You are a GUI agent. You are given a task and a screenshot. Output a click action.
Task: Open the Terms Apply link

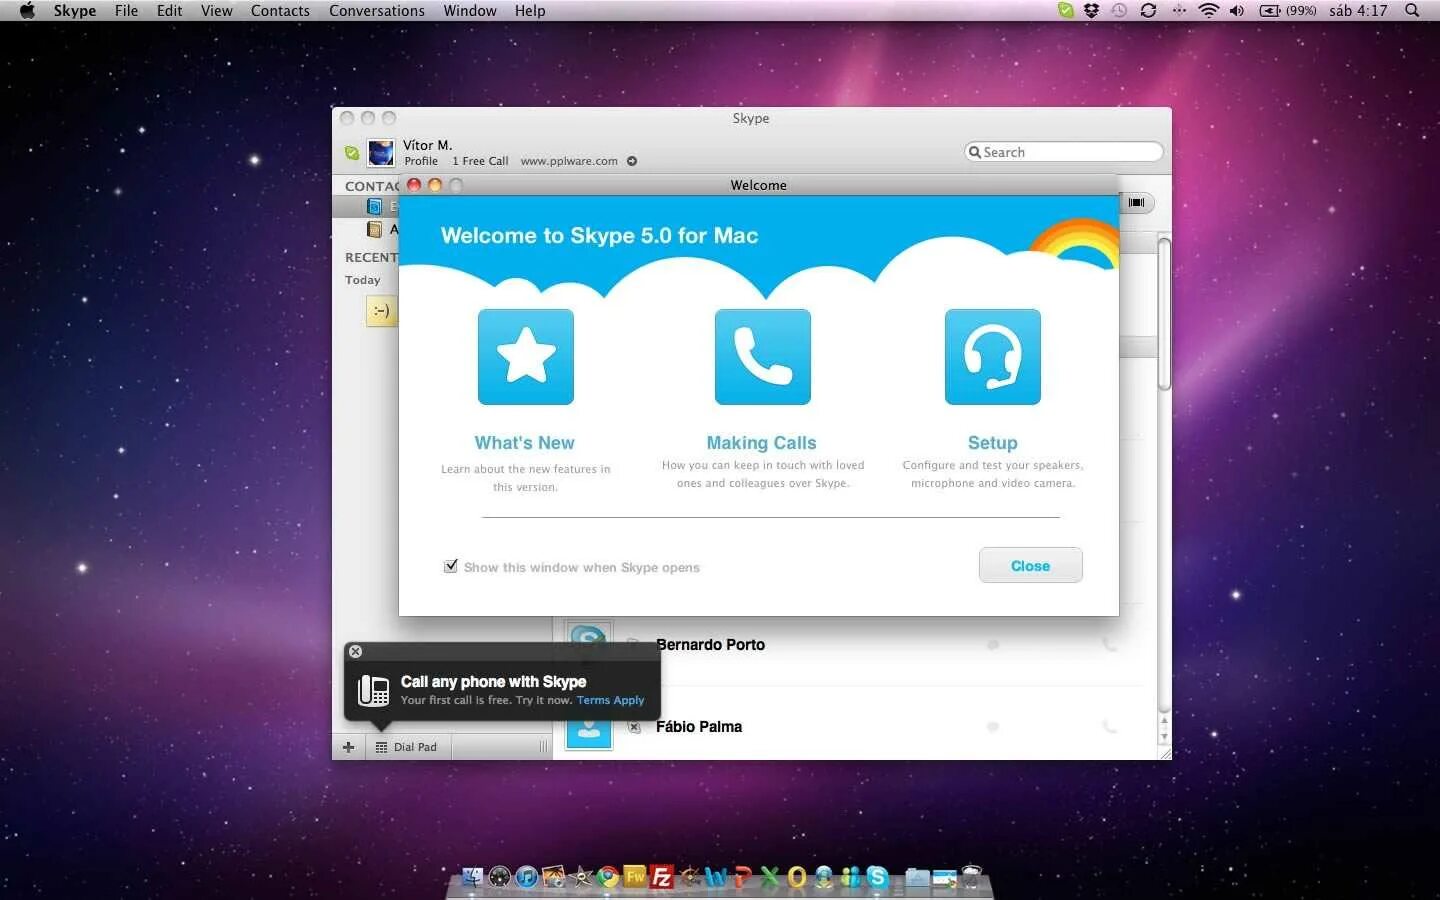(610, 700)
